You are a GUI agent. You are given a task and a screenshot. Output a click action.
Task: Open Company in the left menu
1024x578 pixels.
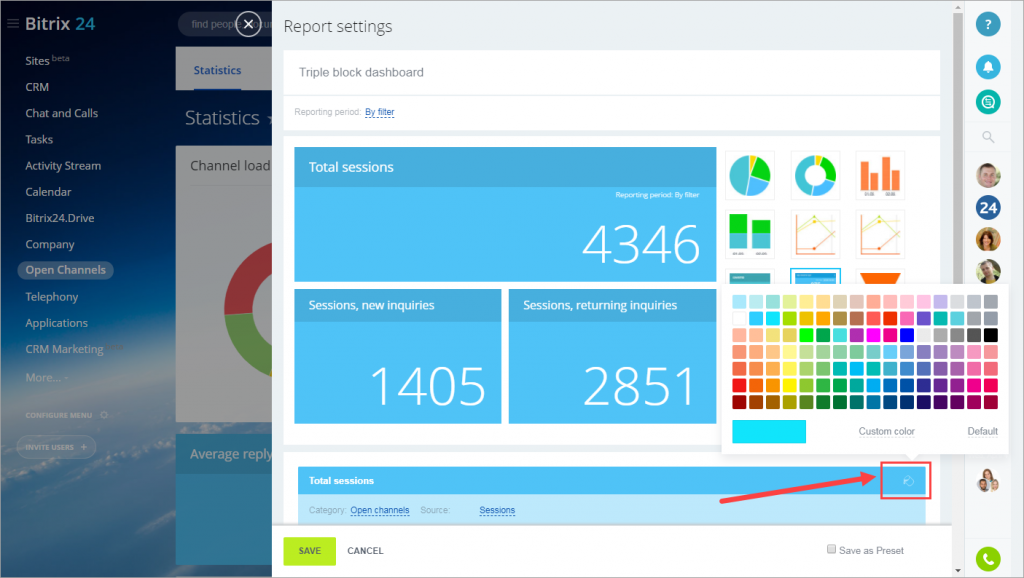(x=50, y=244)
